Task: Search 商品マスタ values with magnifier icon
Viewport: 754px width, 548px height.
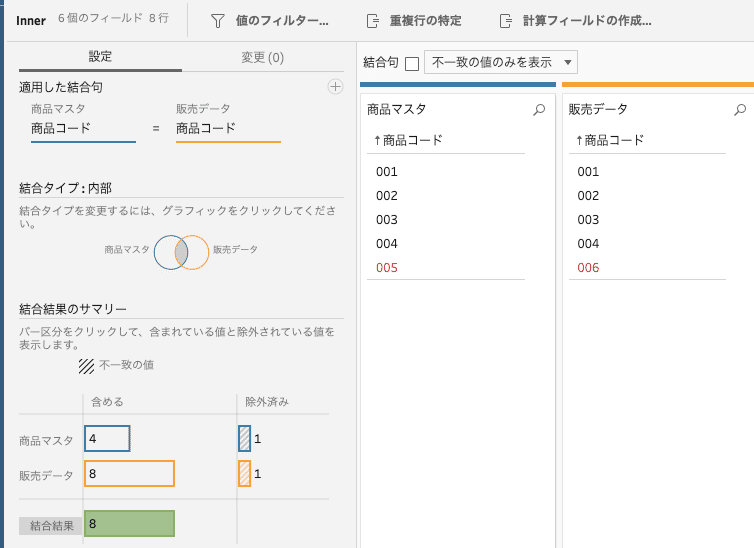Action: 539,110
